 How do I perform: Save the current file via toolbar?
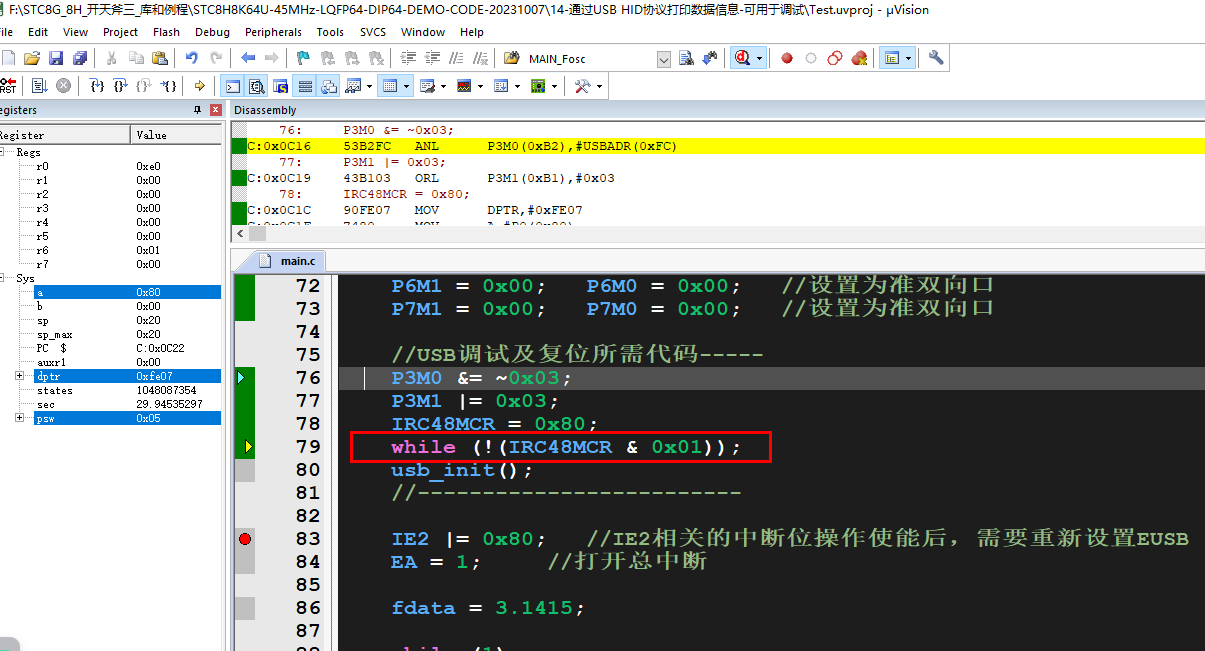click(56, 58)
